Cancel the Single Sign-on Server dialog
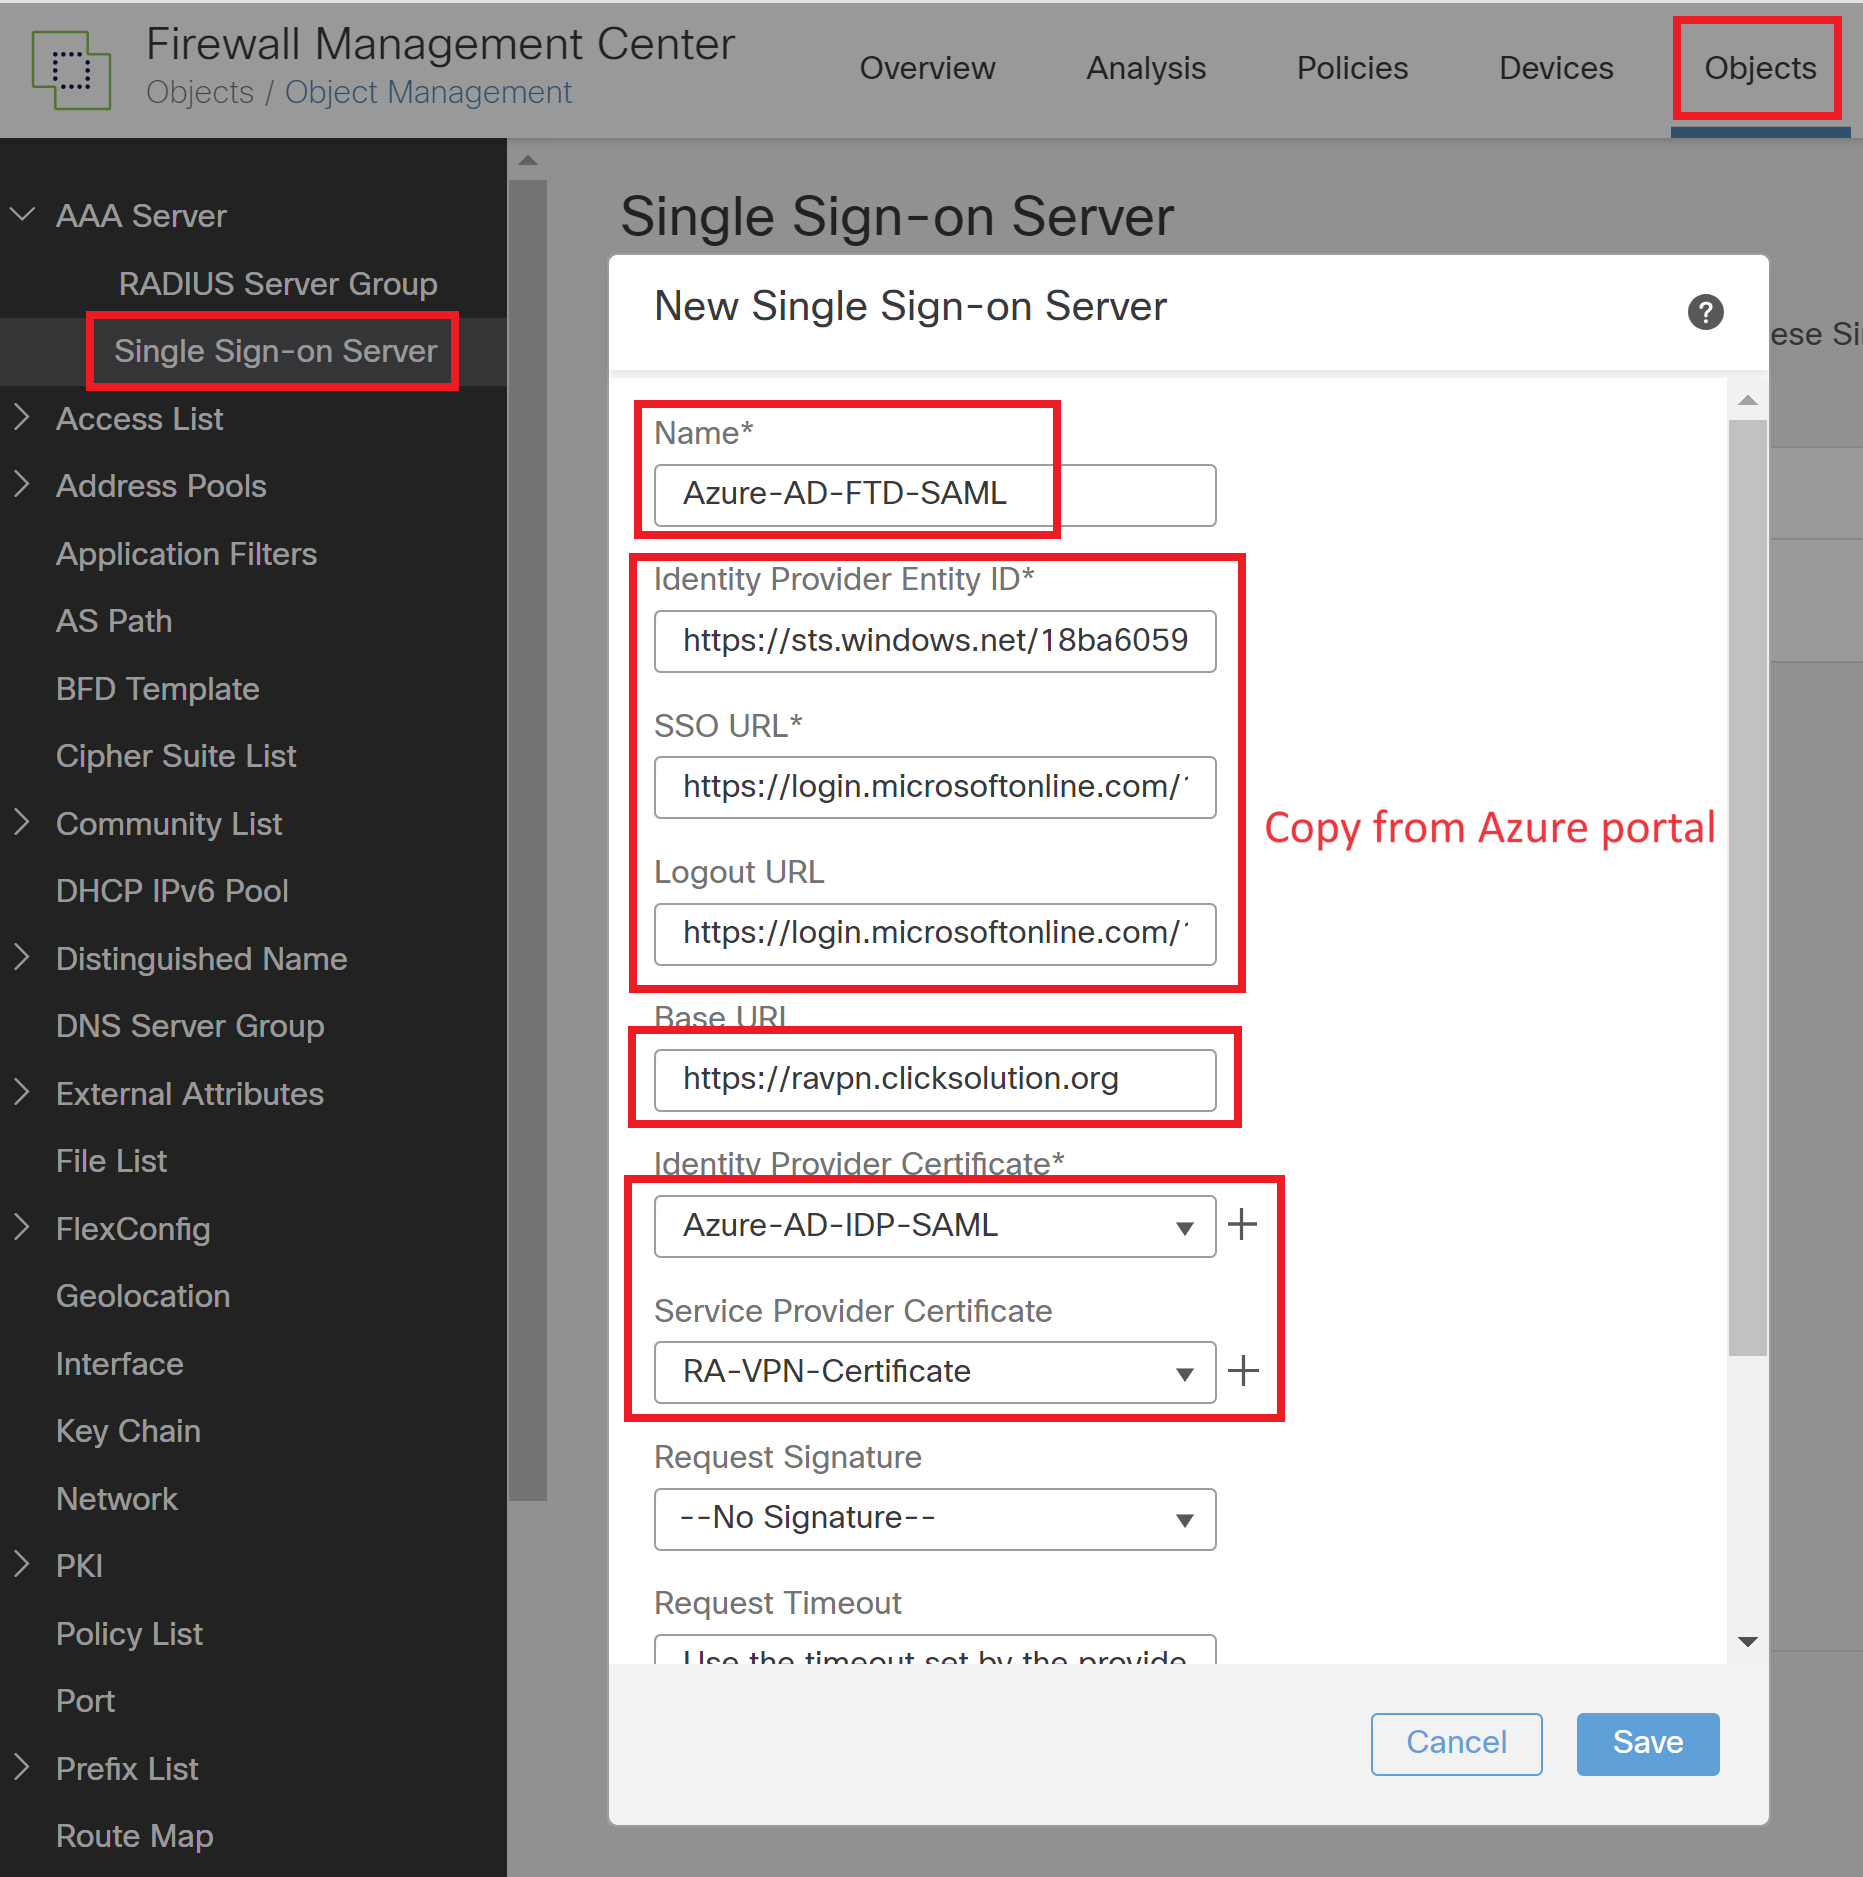The height and width of the screenshot is (1877, 1863). click(1455, 1743)
